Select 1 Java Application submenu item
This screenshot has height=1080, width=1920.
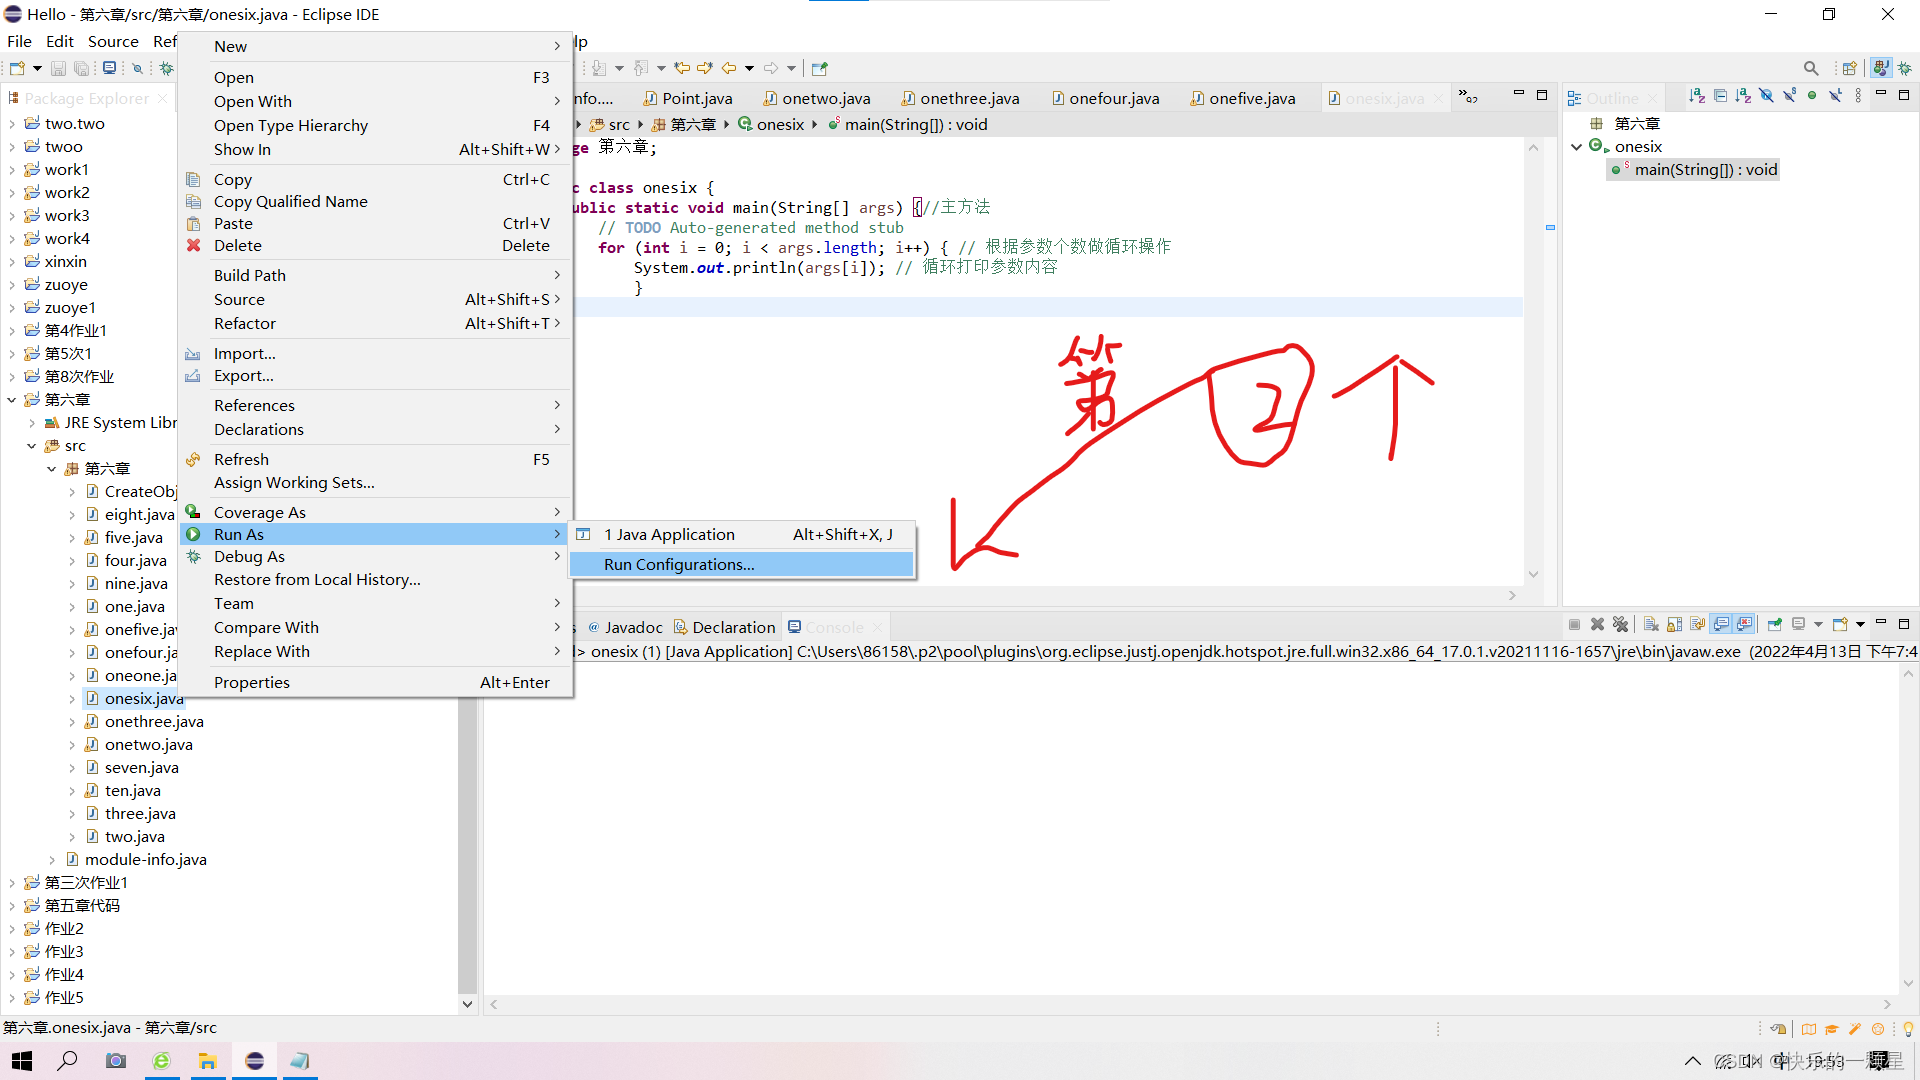741,535
